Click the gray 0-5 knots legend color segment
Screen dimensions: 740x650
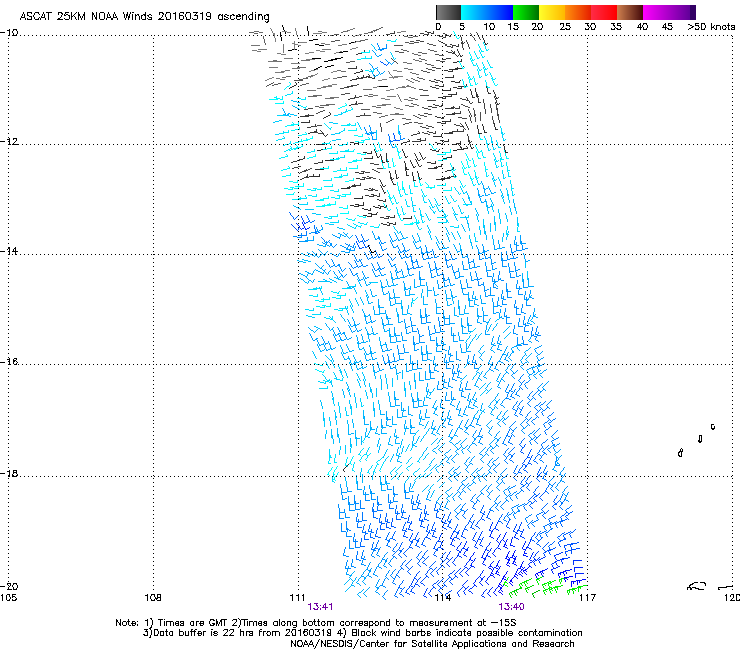448,12
